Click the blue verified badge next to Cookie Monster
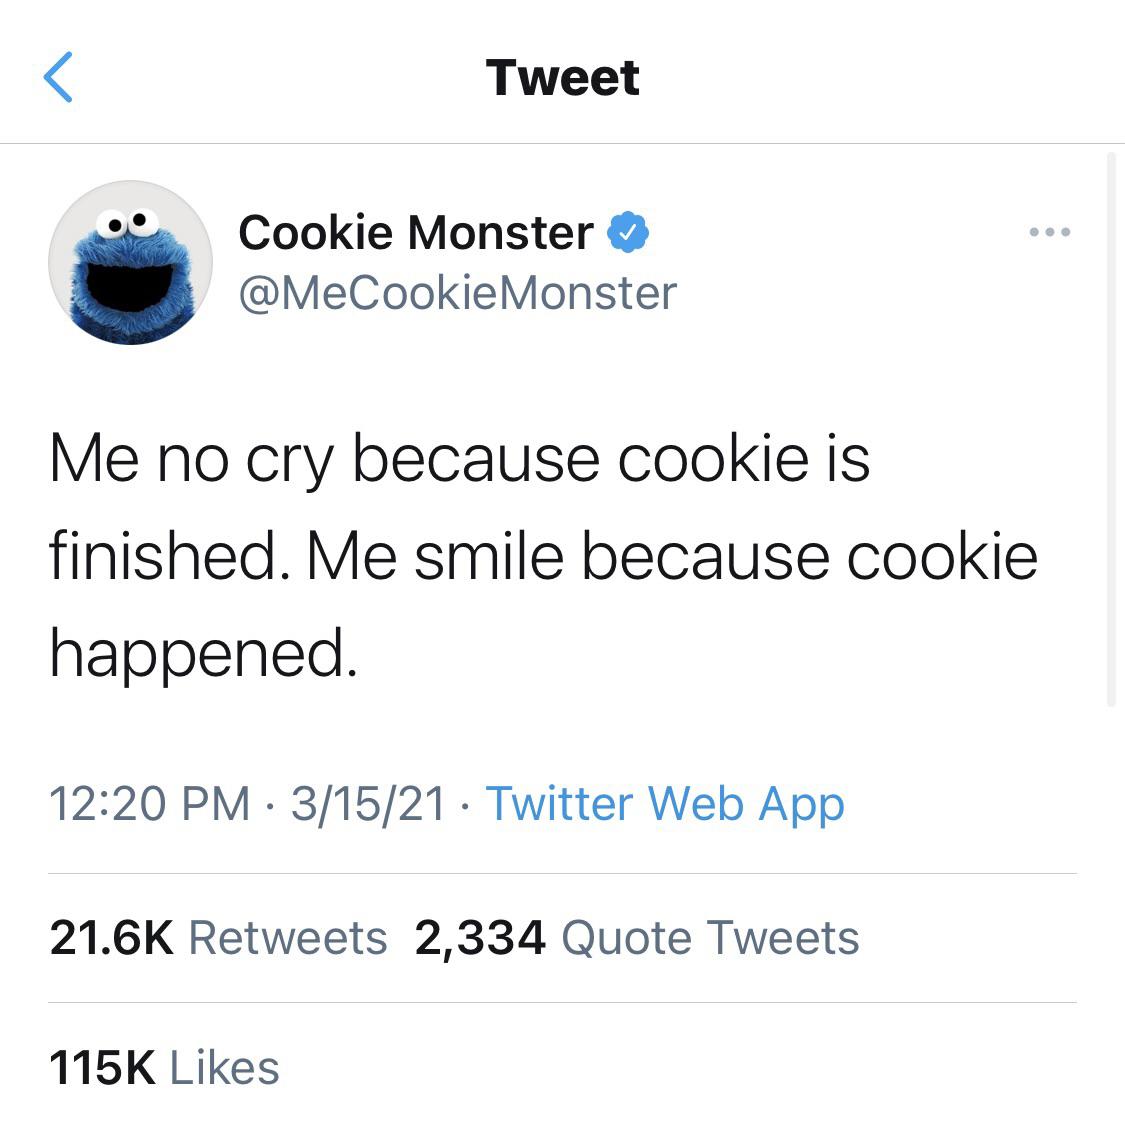 click(x=628, y=231)
